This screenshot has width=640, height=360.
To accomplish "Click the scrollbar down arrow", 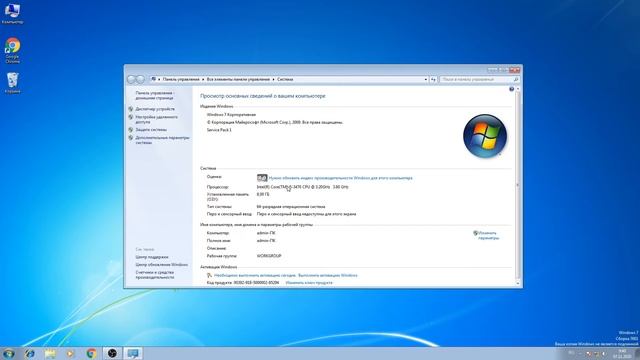I will pyautogui.click(x=518, y=283).
